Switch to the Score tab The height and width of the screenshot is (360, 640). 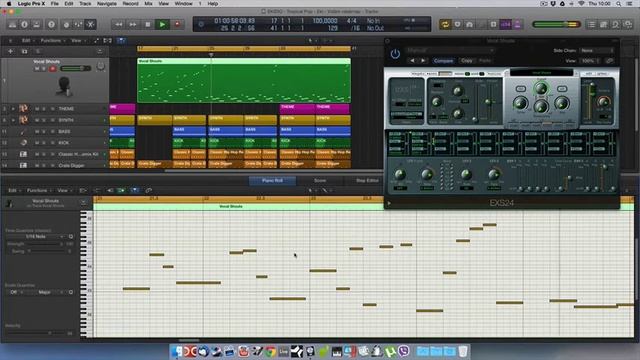320,180
